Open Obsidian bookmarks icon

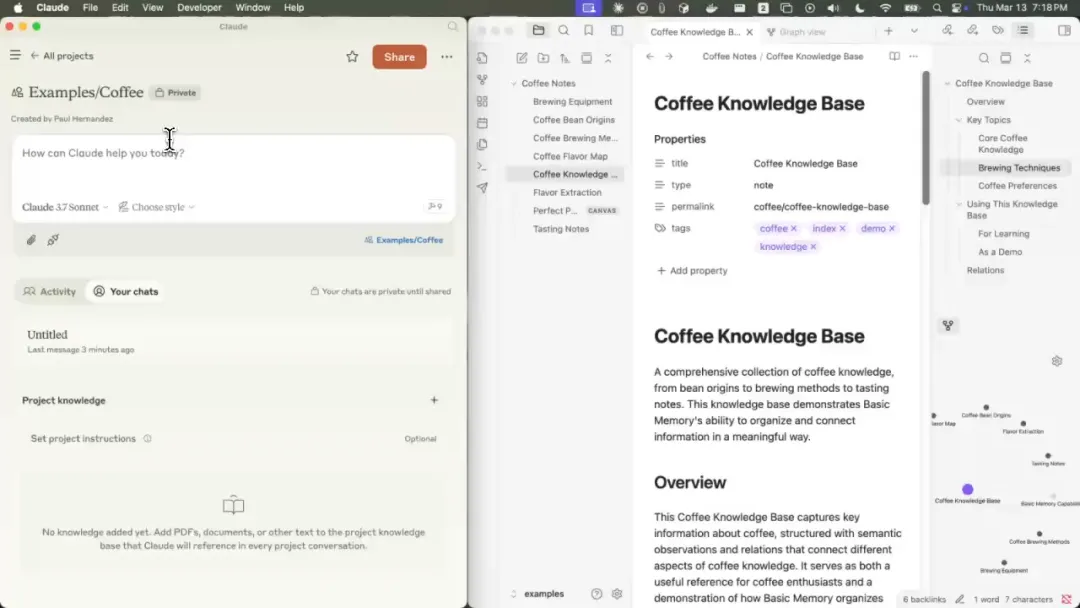pos(588,30)
